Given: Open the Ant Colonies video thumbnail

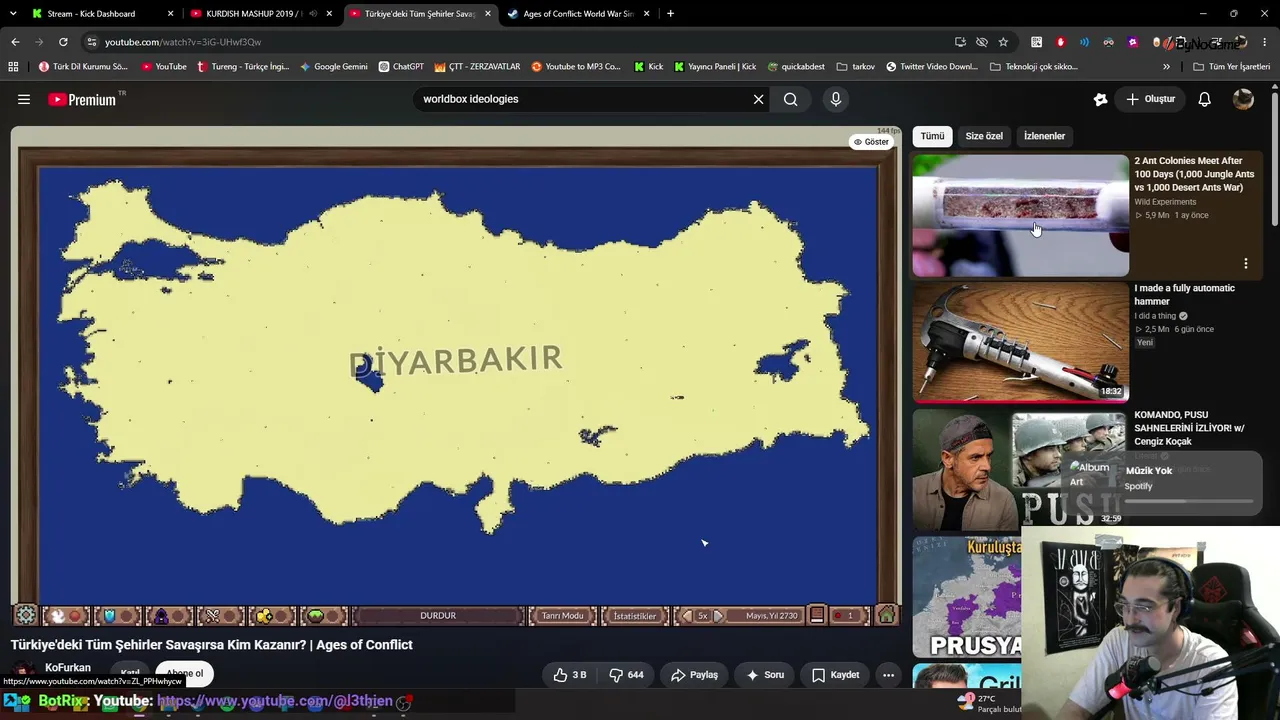Looking at the screenshot, I should [x=1020, y=215].
